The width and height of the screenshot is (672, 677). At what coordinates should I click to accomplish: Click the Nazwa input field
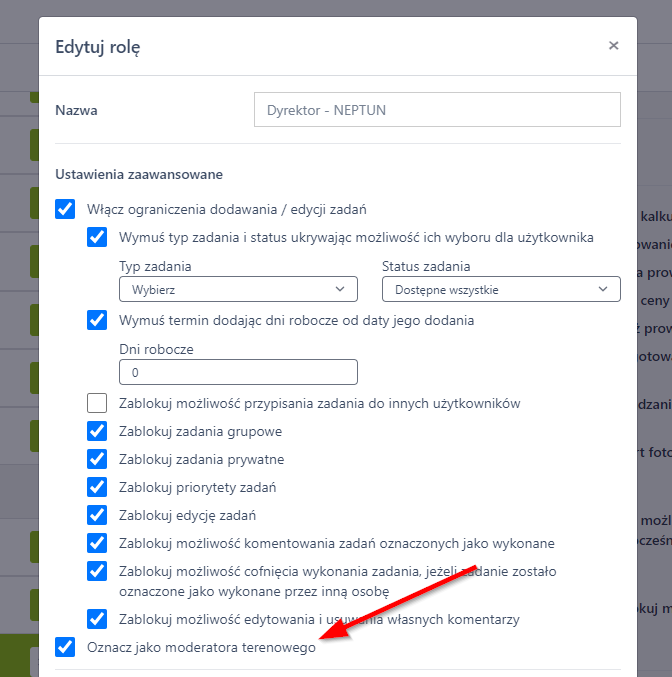(x=437, y=110)
